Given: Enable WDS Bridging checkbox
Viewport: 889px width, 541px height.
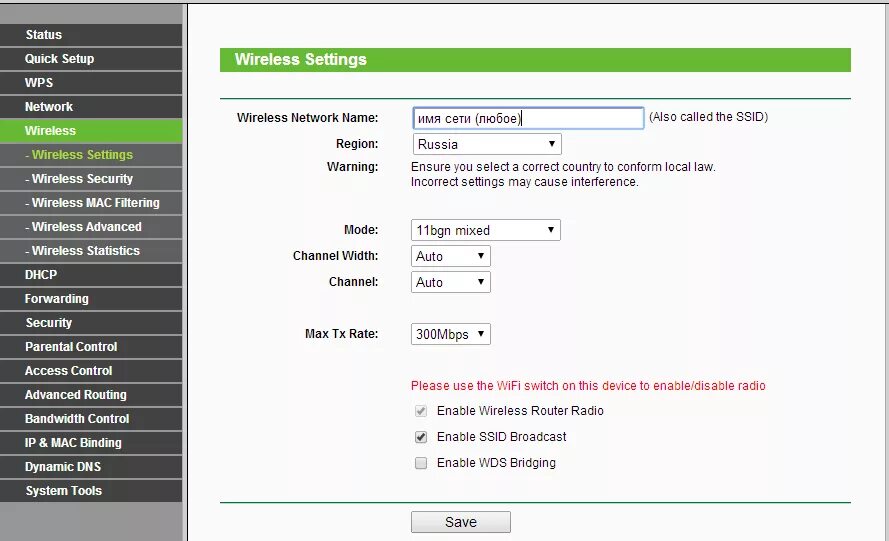Looking at the screenshot, I should (421, 463).
